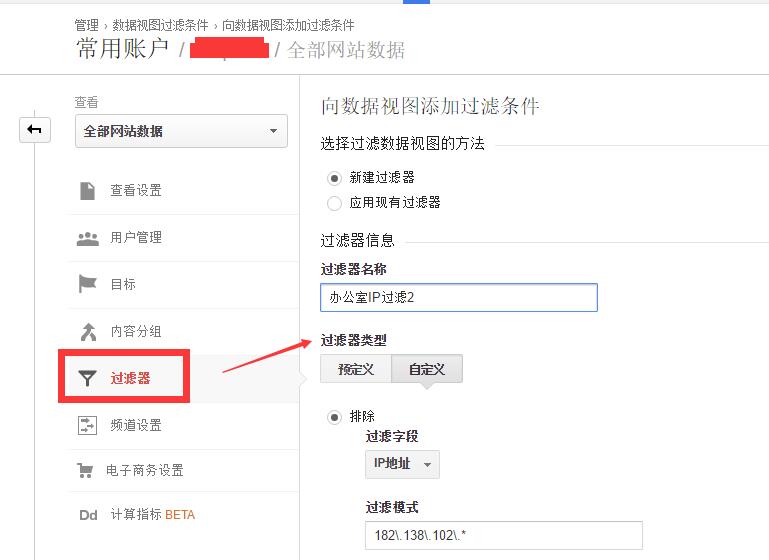Click the back arrow button

(x=35, y=130)
